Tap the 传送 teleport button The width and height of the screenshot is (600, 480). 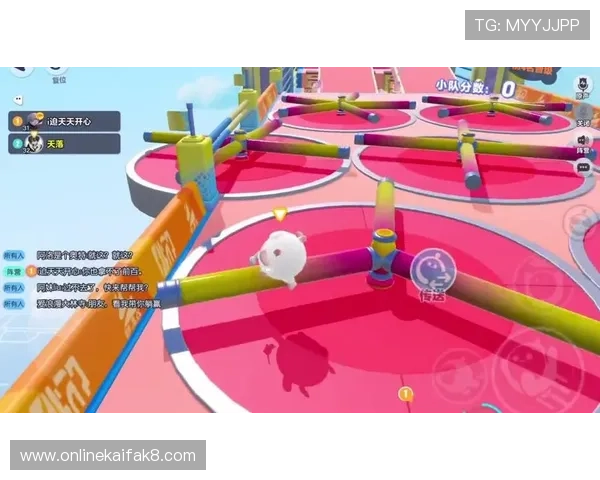(x=432, y=271)
